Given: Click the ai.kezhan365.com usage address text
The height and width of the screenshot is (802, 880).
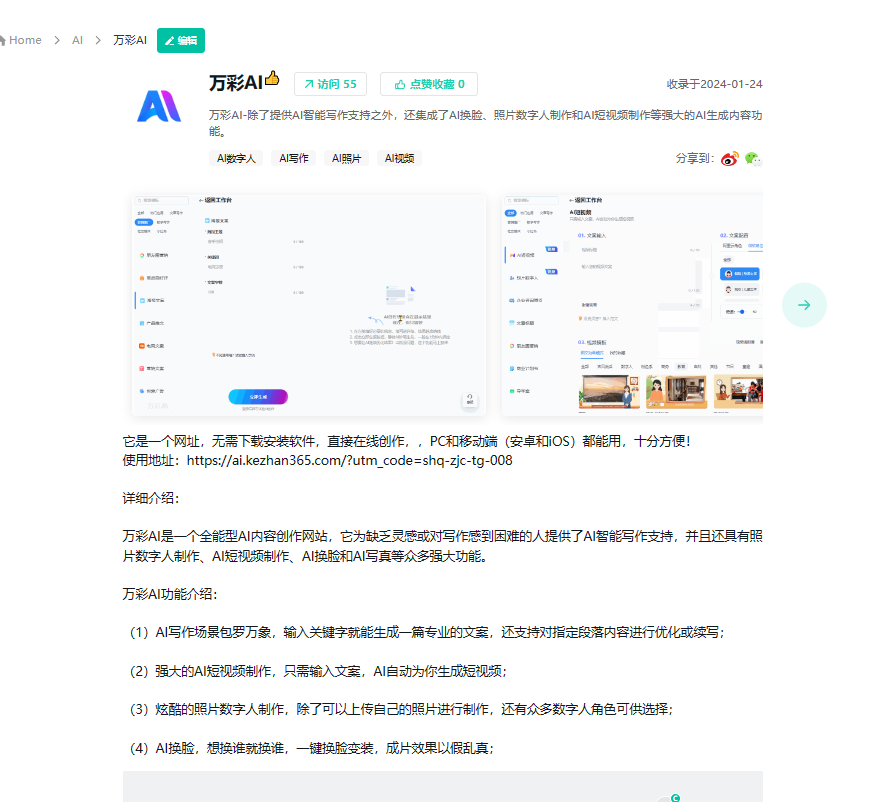Looking at the screenshot, I should [x=350, y=461].
